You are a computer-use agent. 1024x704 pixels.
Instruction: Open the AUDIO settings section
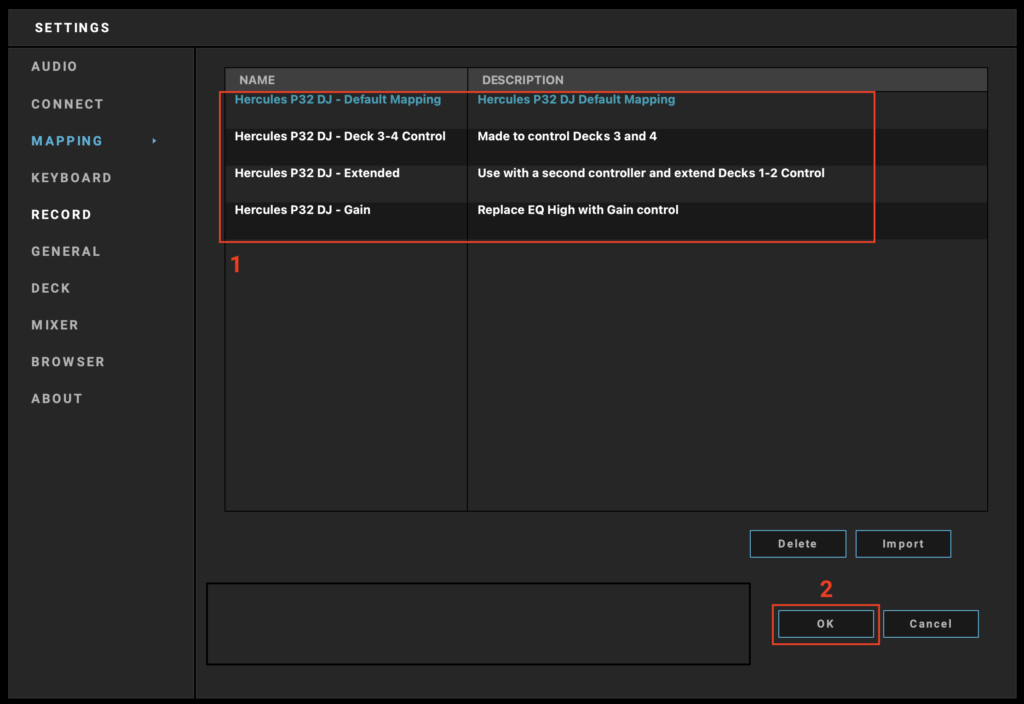[x=54, y=67]
